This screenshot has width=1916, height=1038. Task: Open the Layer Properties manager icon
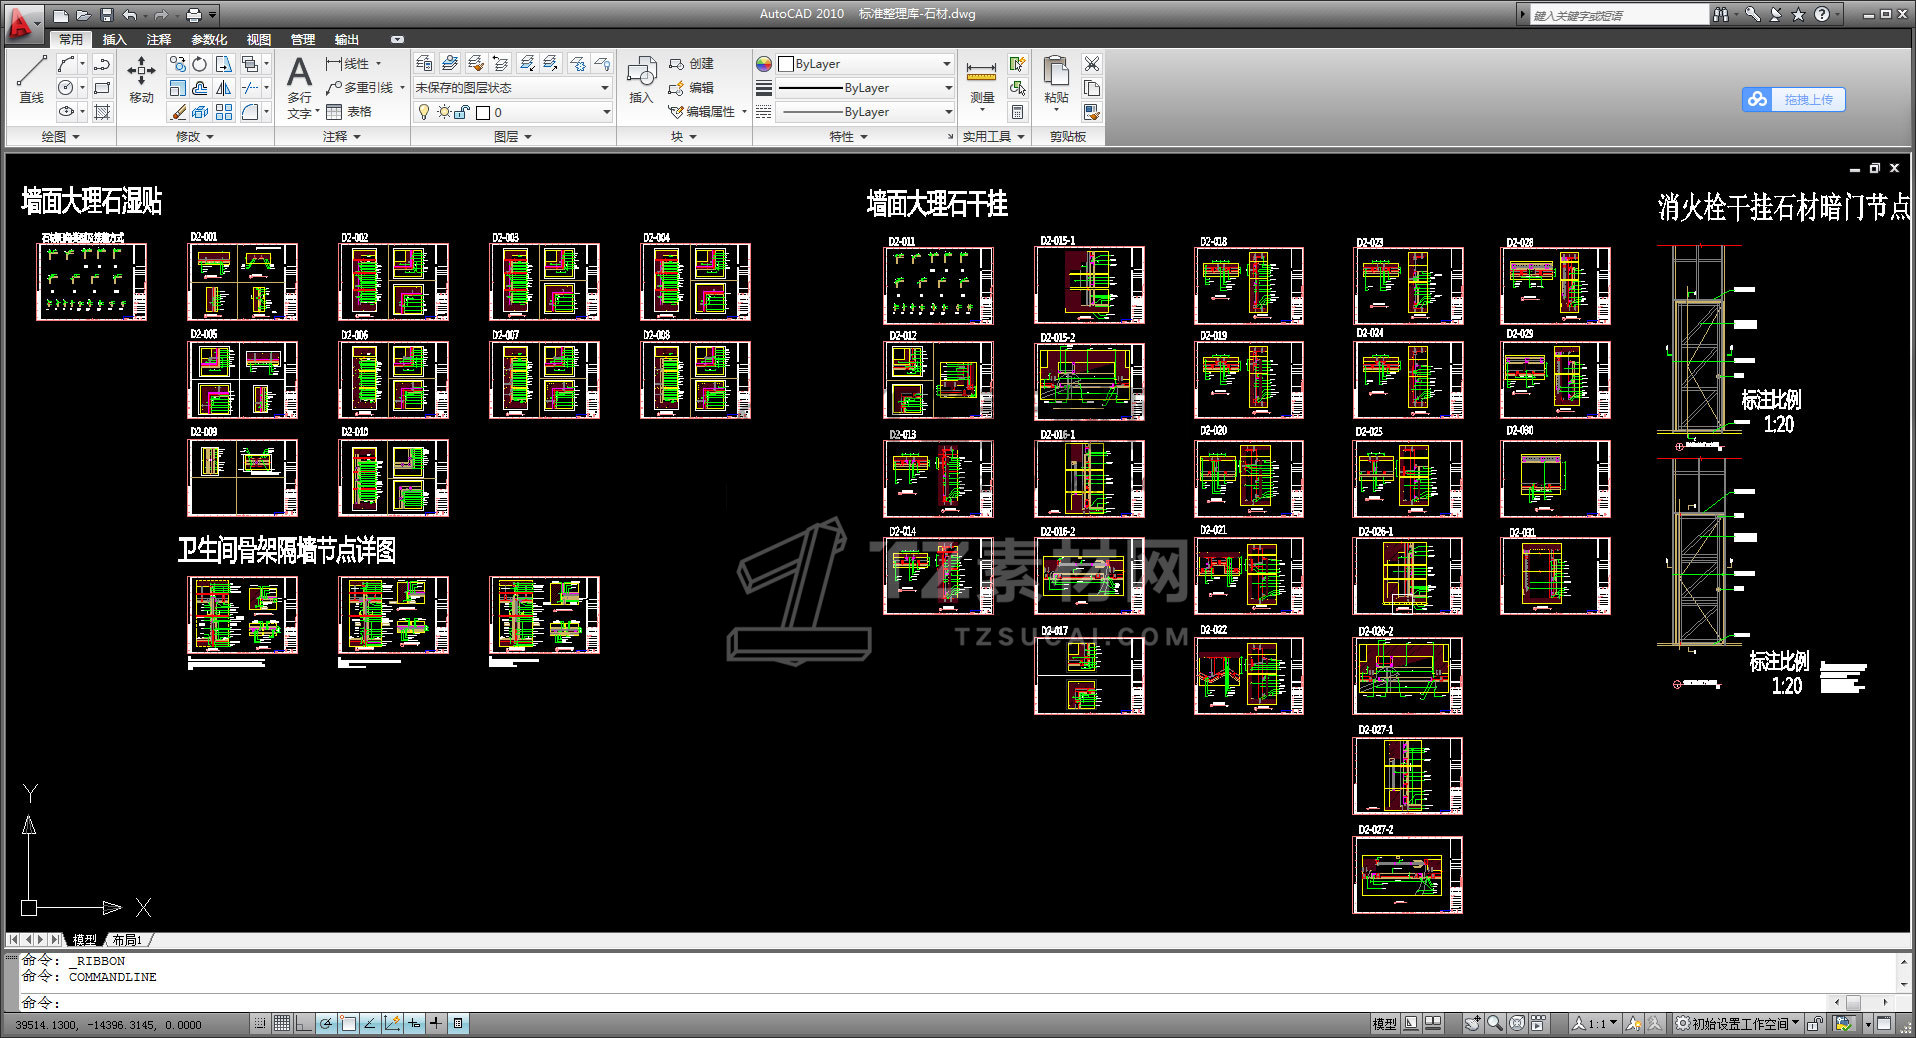pos(424,63)
